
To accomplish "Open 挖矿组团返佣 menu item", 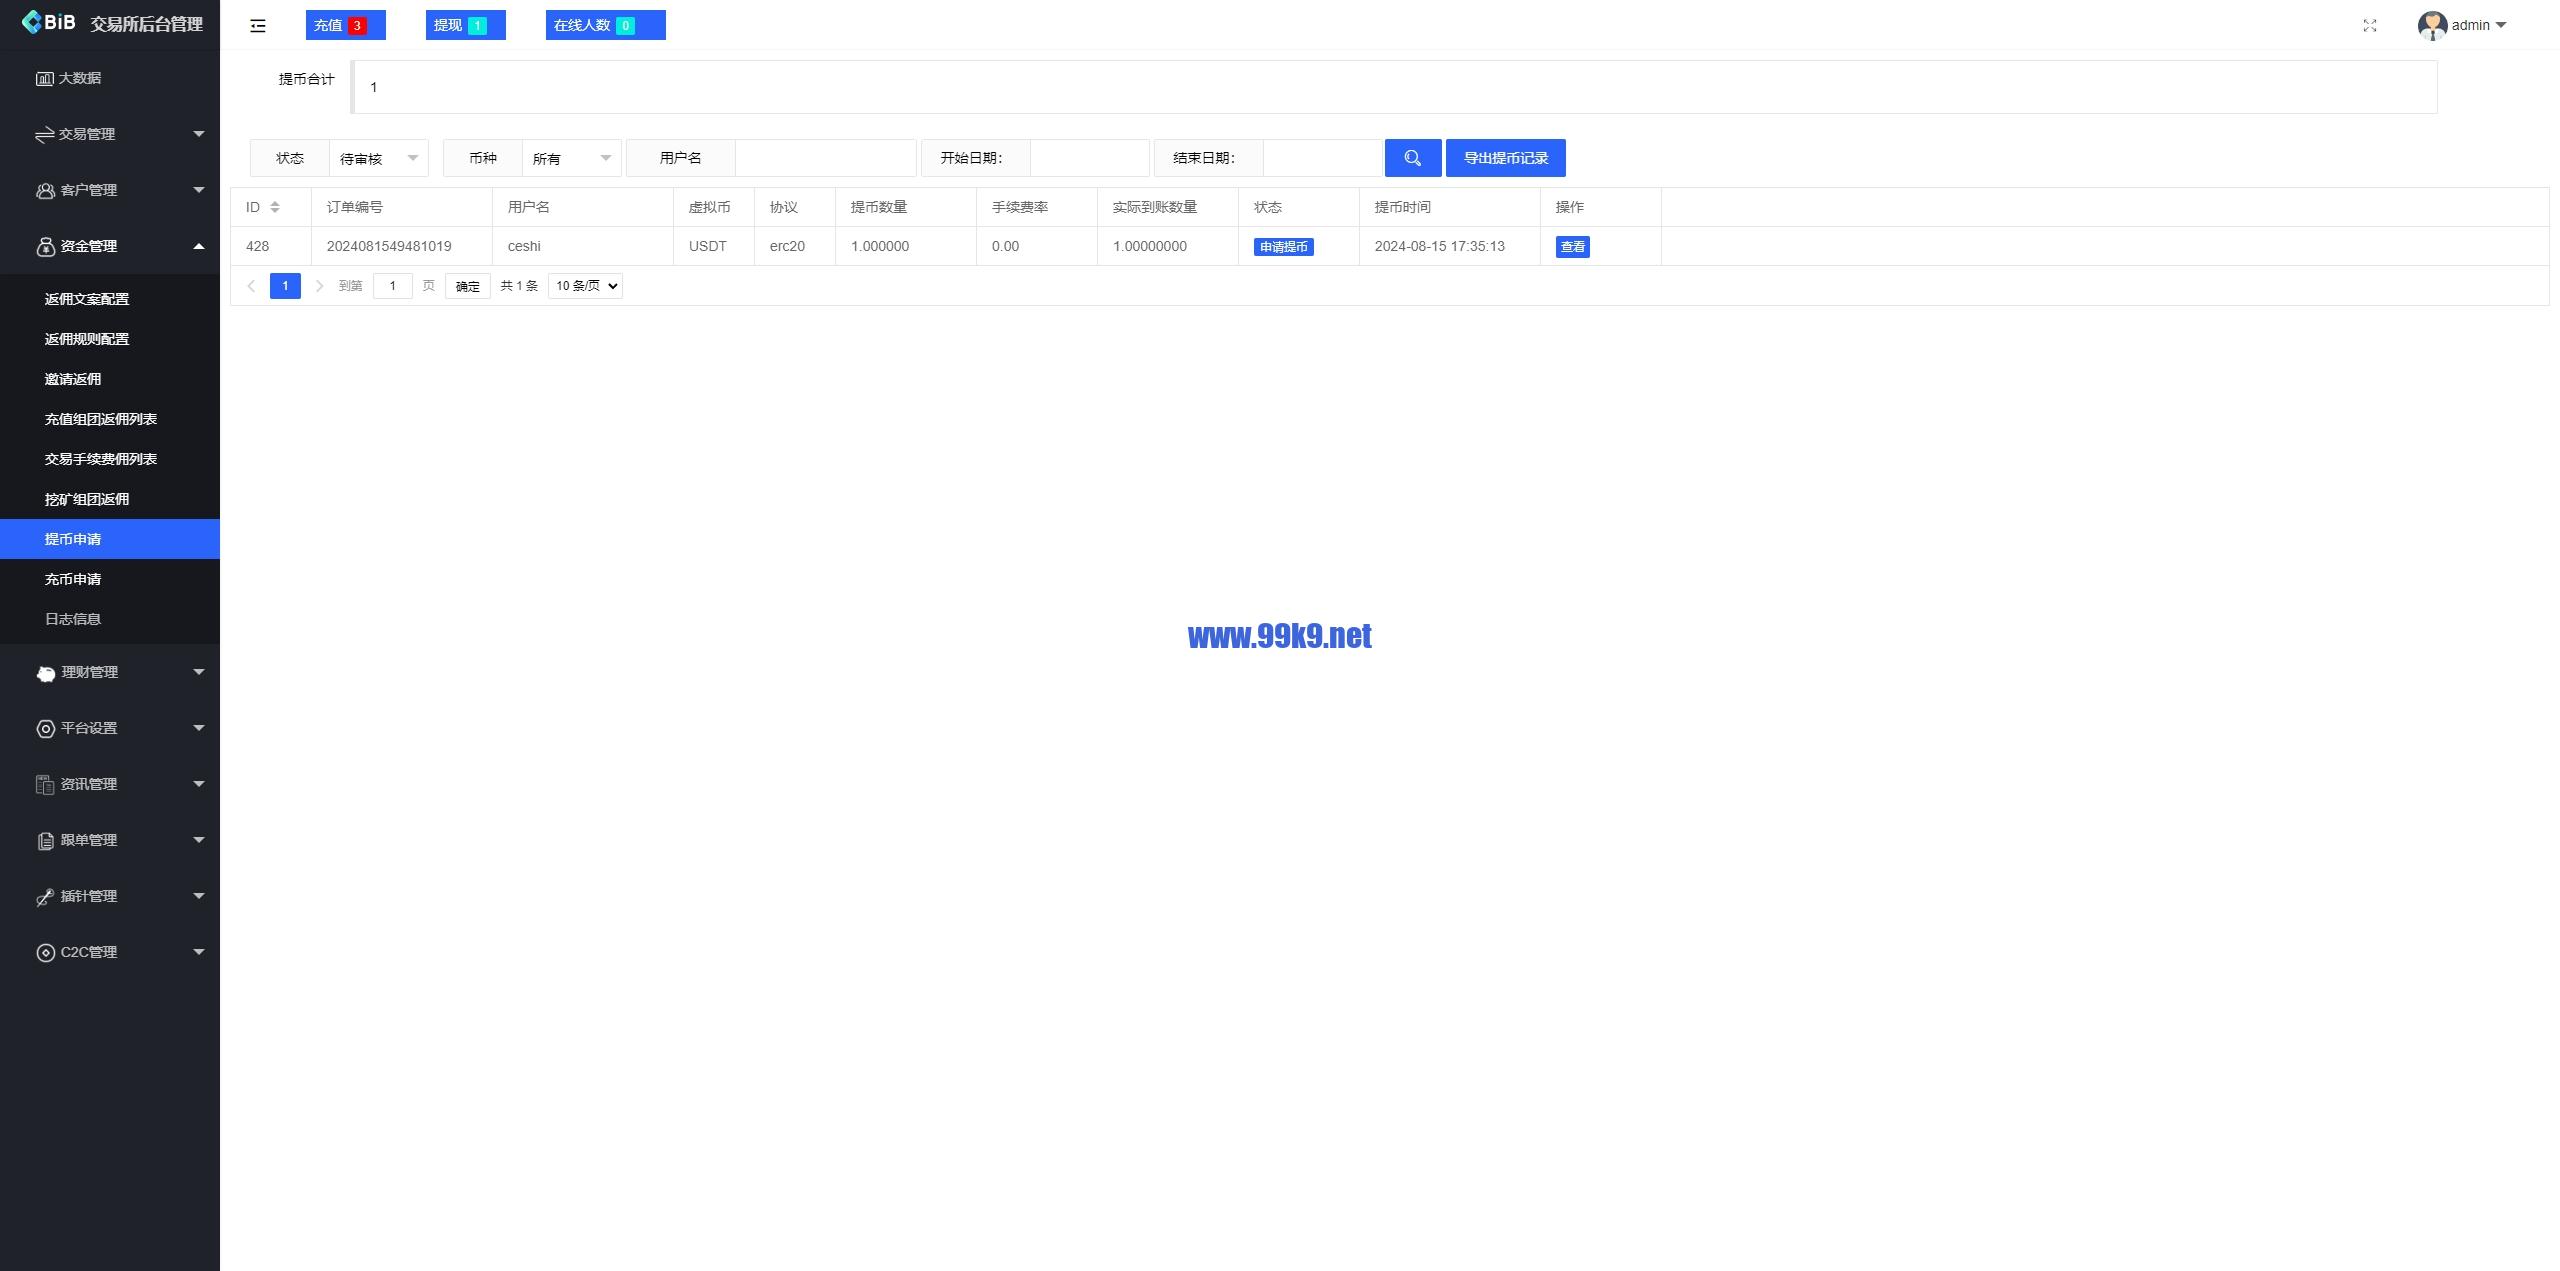I will 110,499.
